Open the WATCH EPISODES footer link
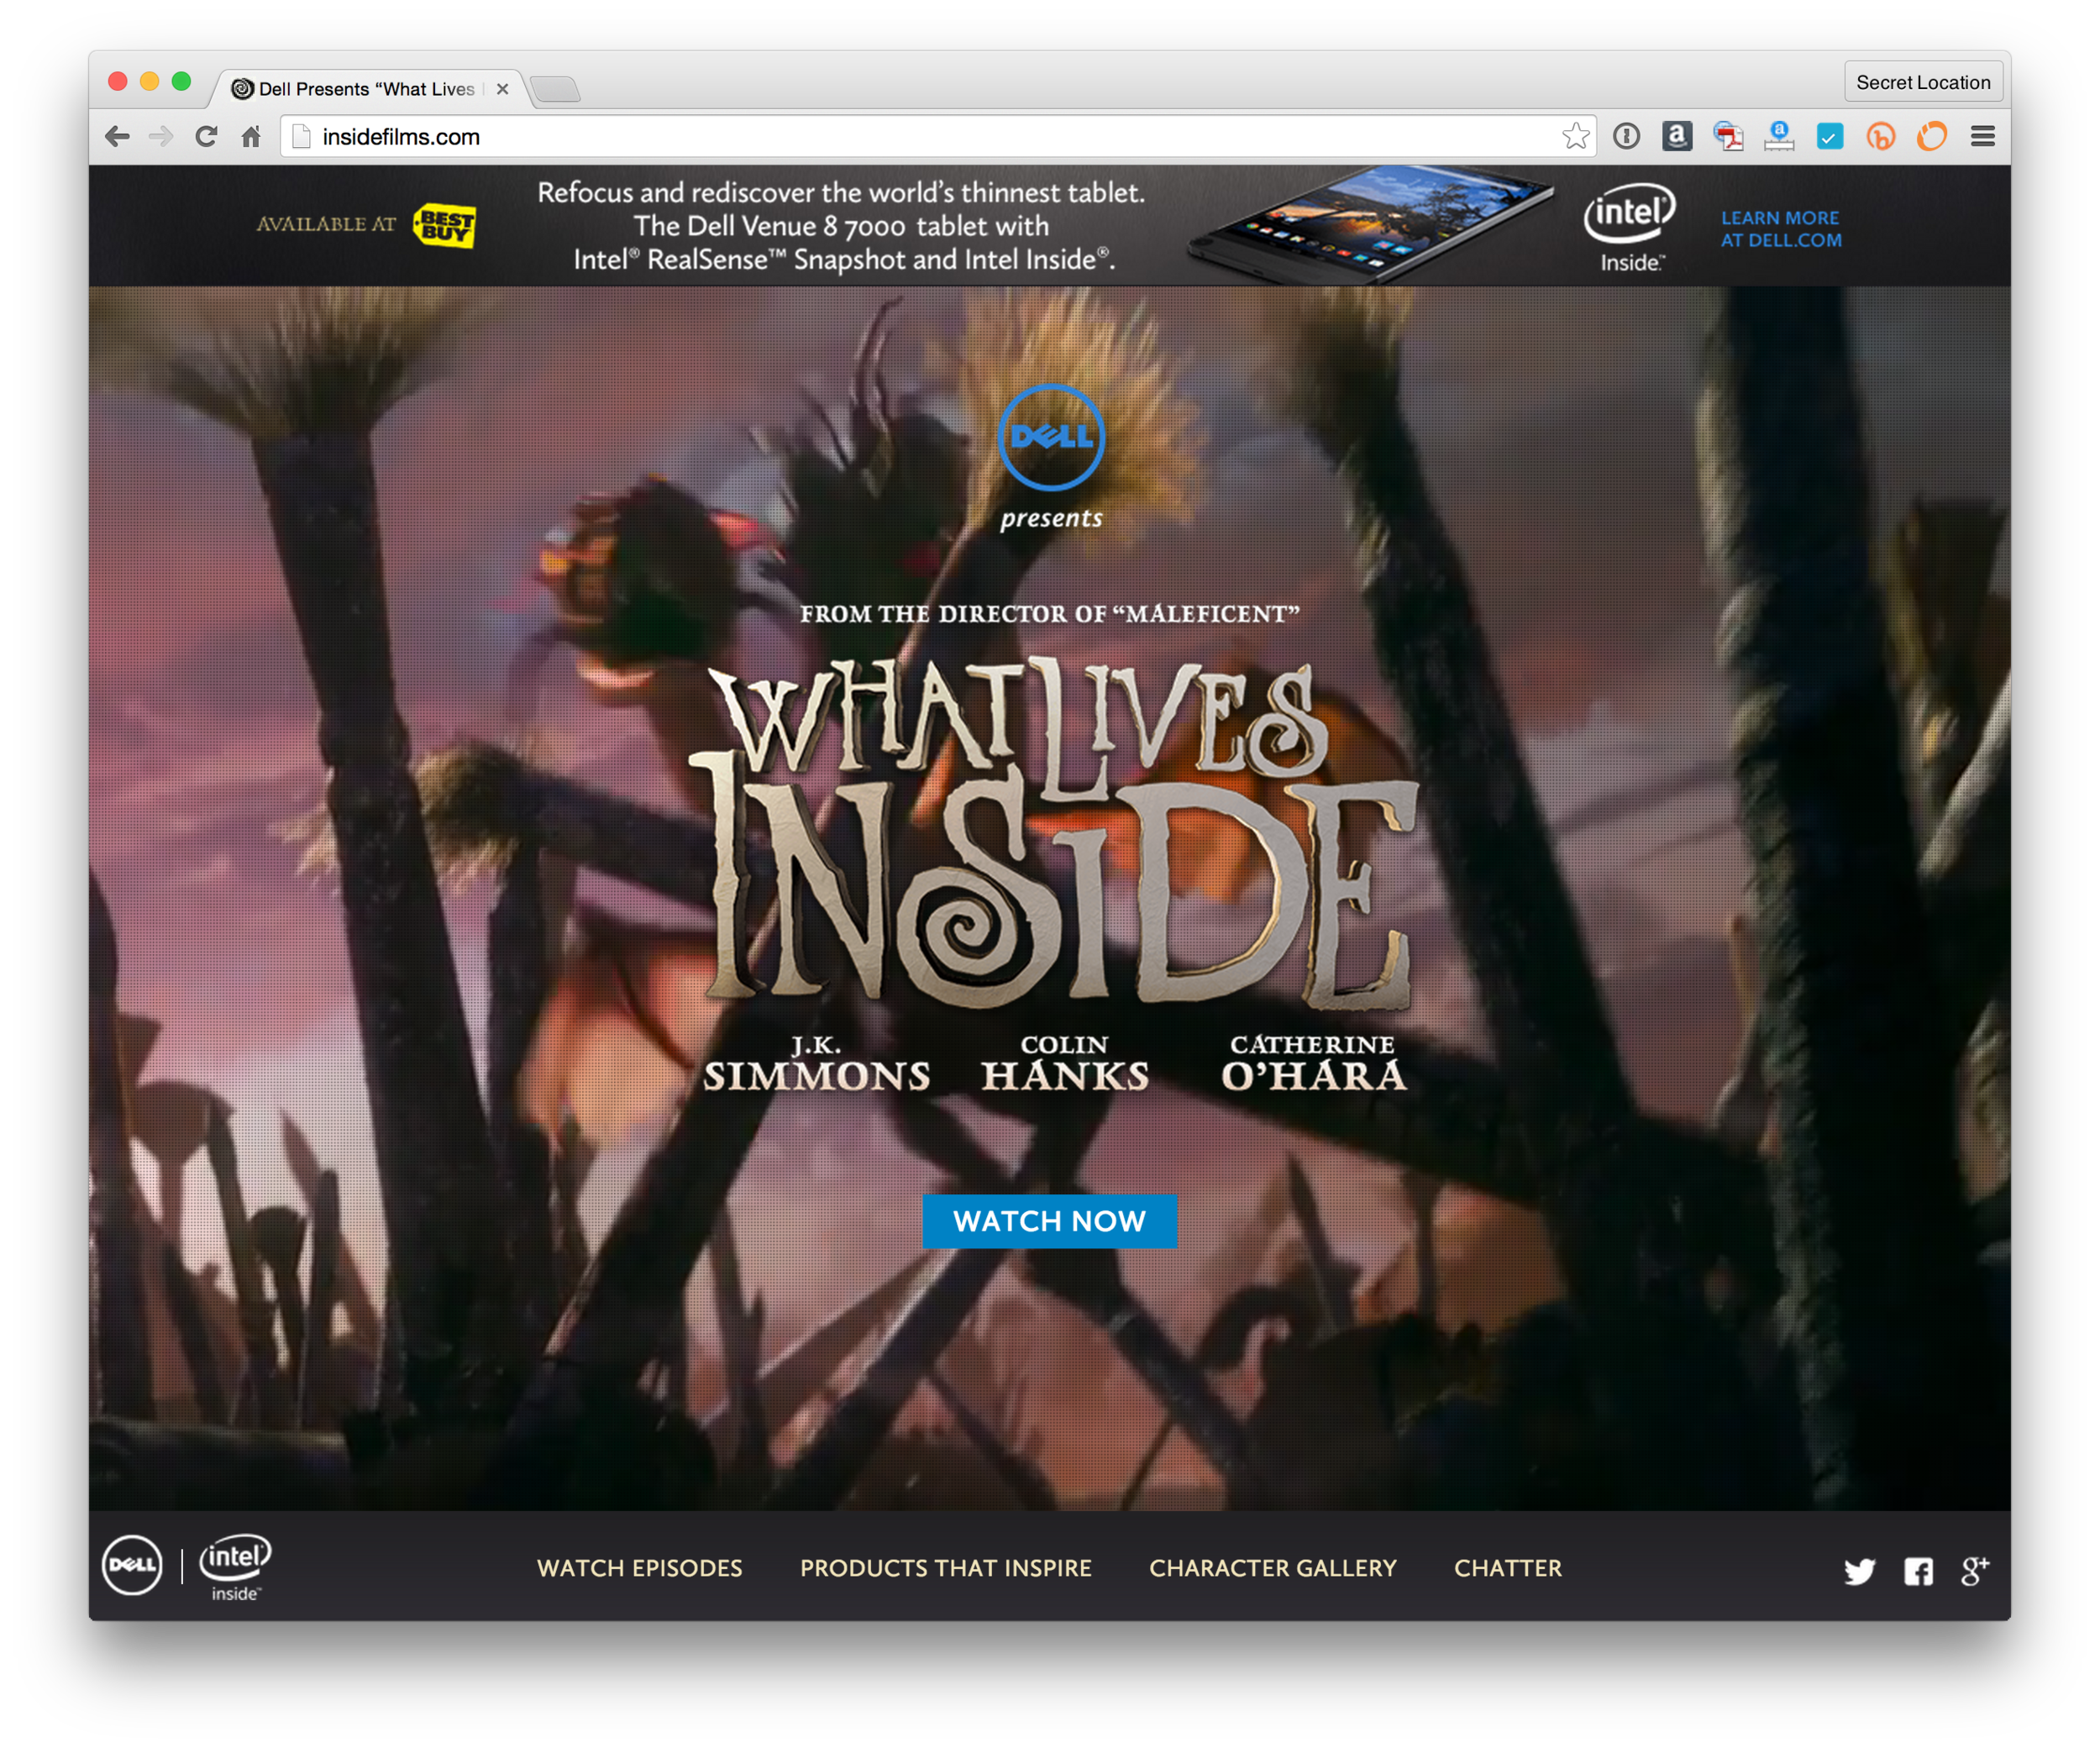This screenshot has width=2100, height=1748. point(640,1568)
